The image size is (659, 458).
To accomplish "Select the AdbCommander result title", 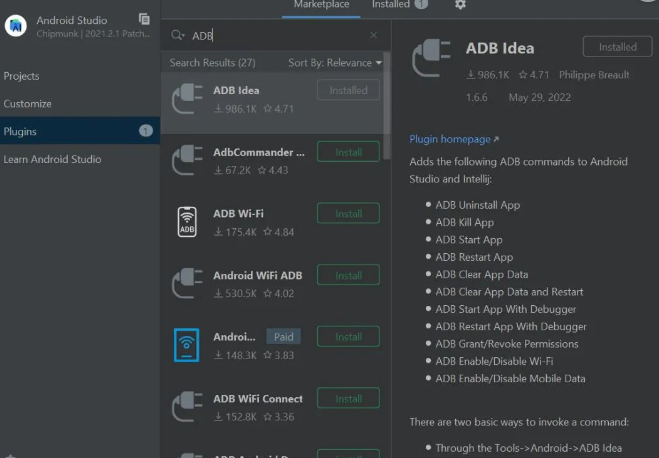I will click(259, 152).
